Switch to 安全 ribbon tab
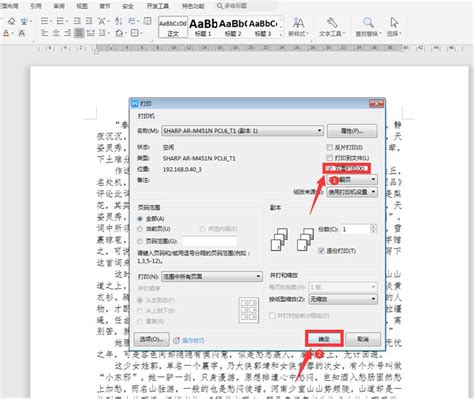The image size is (474, 399). (x=128, y=6)
